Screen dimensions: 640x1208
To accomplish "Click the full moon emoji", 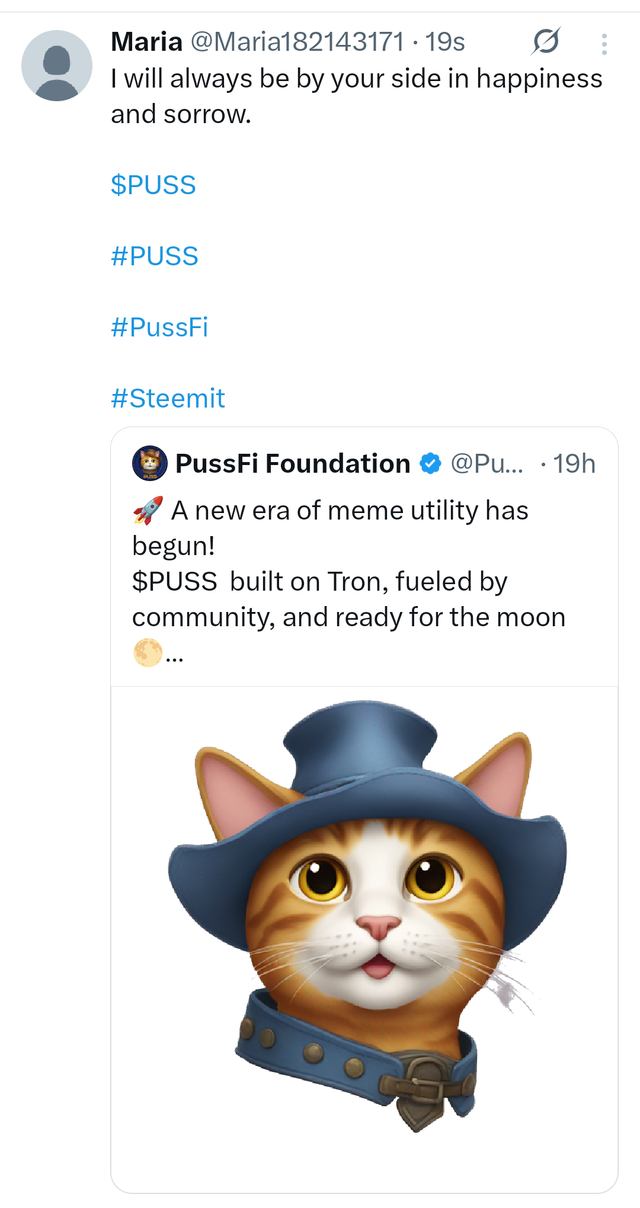I will pyautogui.click(x=147, y=654).
